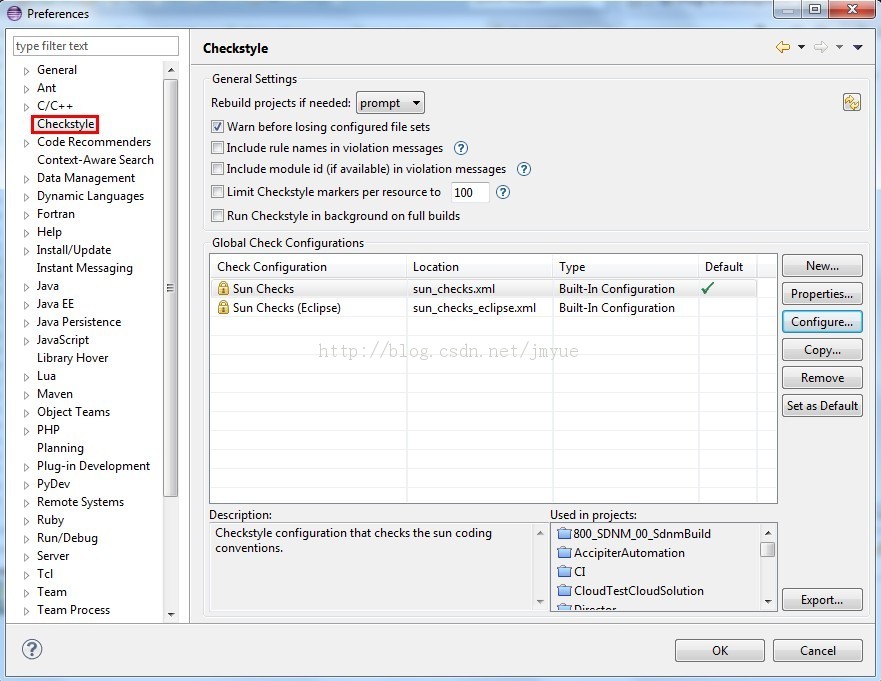Click the type filter text field
Viewport: 881px width, 681px height.
coord(95,46)
